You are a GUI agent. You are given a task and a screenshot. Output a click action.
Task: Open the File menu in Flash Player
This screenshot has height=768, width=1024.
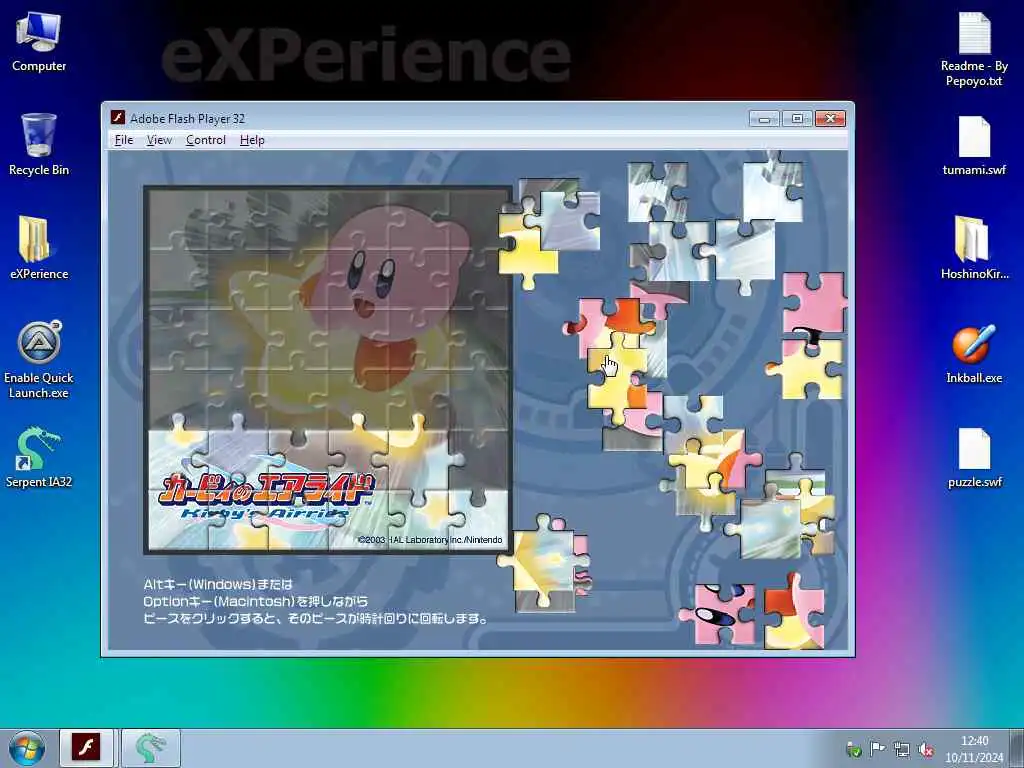(x=123, y=140)
